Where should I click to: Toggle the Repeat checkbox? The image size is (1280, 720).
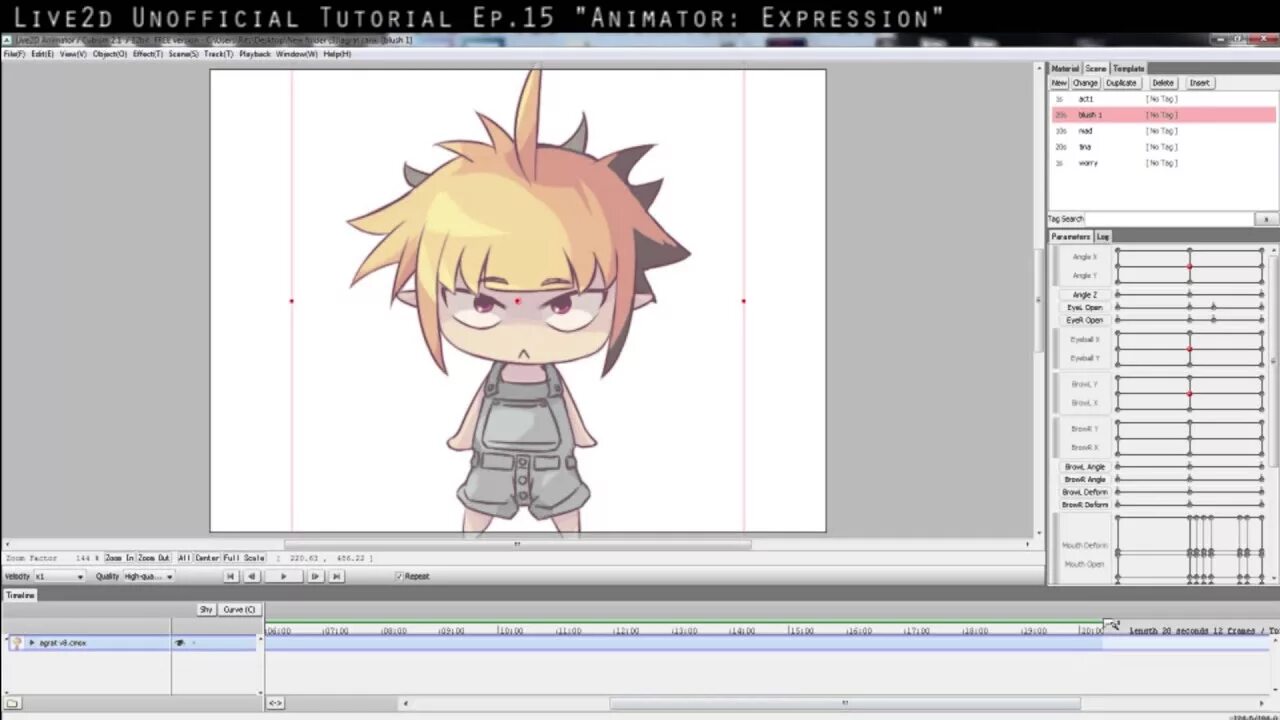click(399, 576)
